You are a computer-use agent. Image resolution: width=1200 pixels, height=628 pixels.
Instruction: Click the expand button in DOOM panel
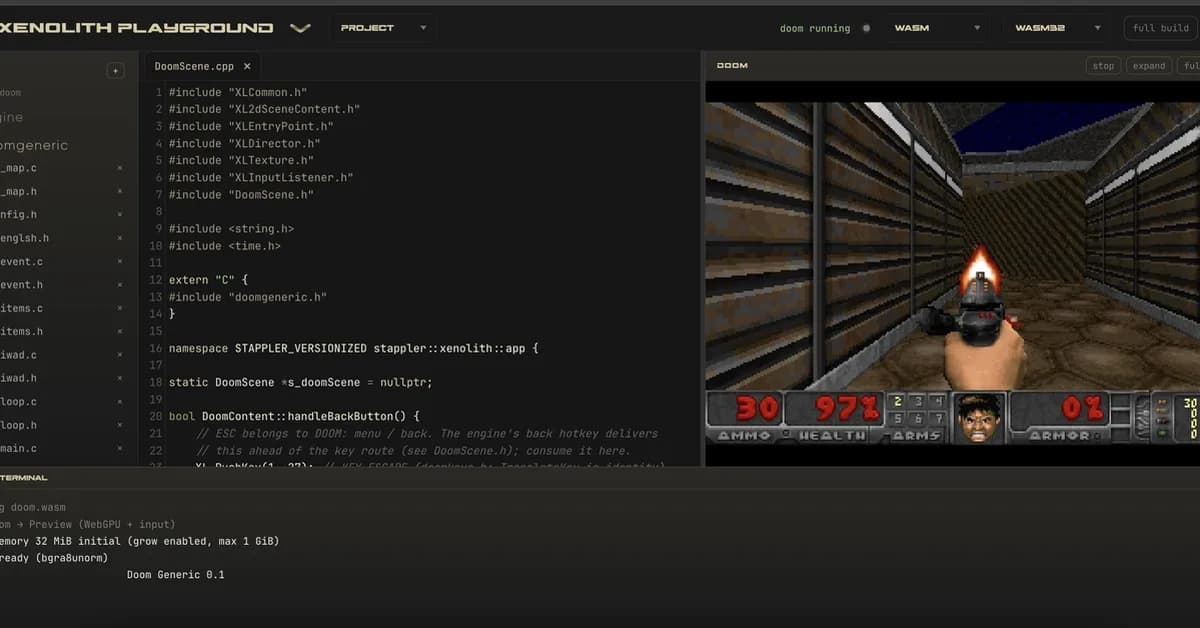[1149, 66]
